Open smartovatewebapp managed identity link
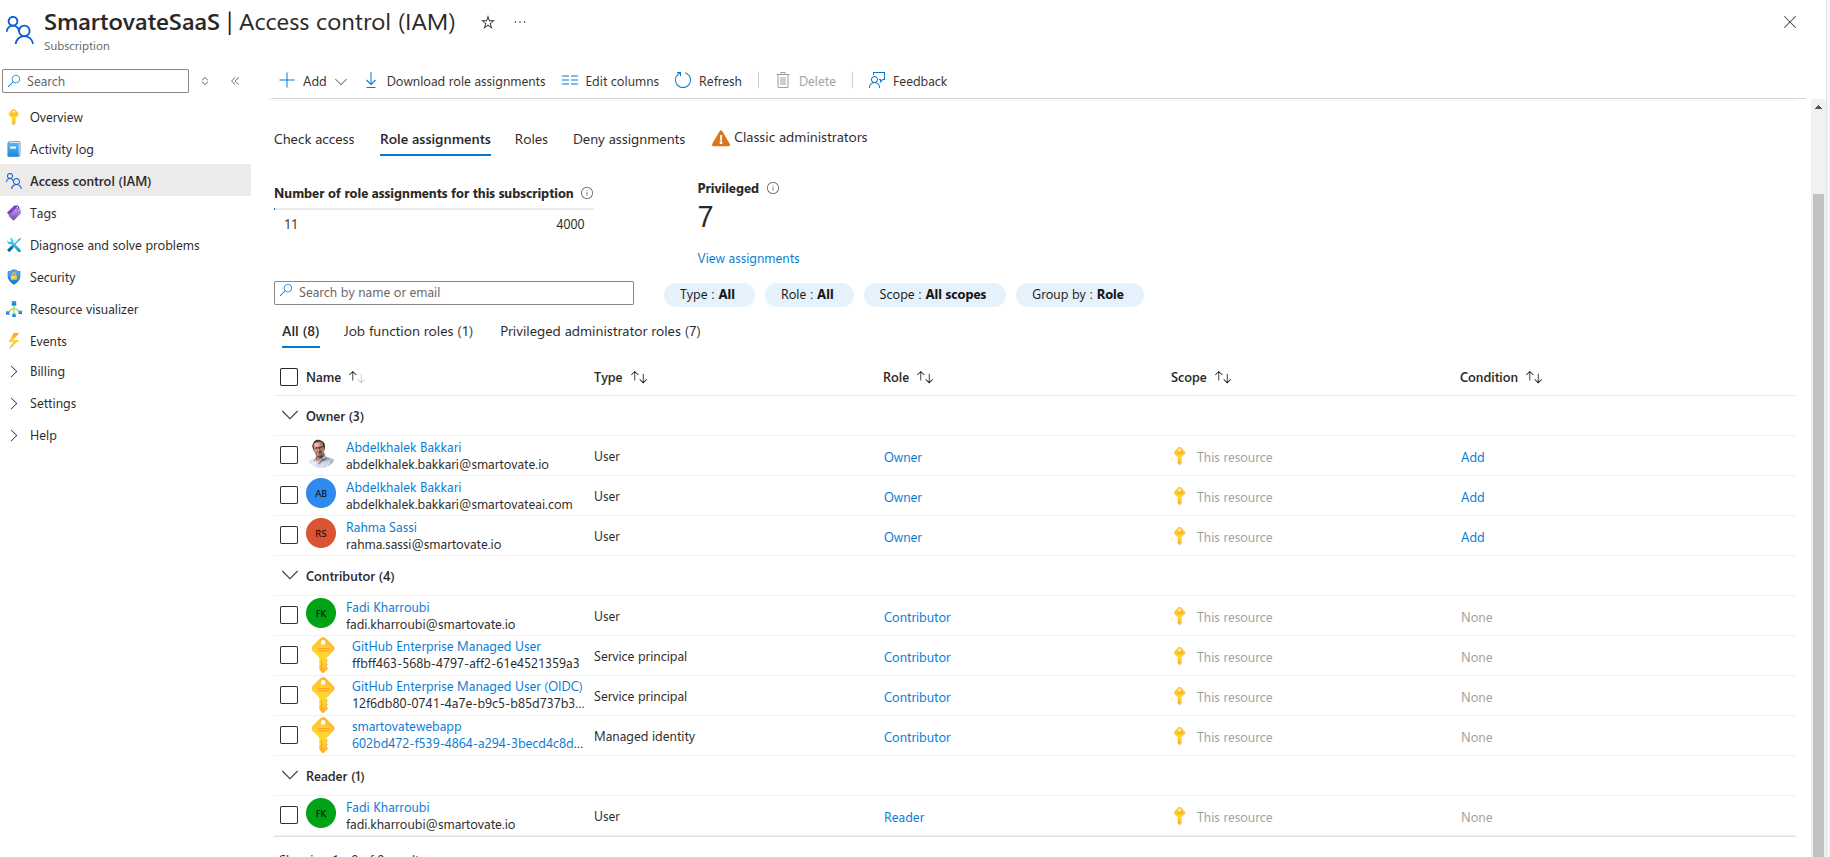The width and height of the screenshot is (1830, 857). [407, 726]
